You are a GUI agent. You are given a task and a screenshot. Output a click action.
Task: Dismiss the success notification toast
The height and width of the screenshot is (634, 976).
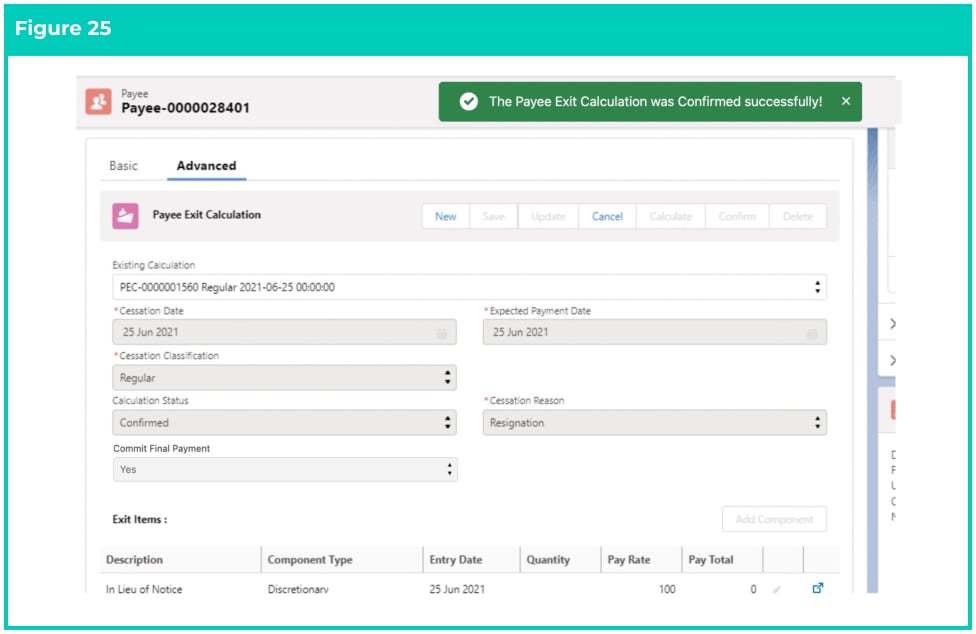[x=845, y=101]
